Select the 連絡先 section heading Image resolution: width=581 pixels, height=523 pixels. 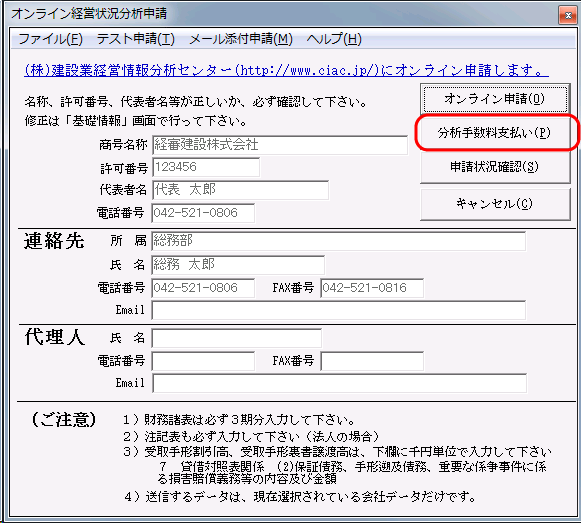(x=54, y=241)
